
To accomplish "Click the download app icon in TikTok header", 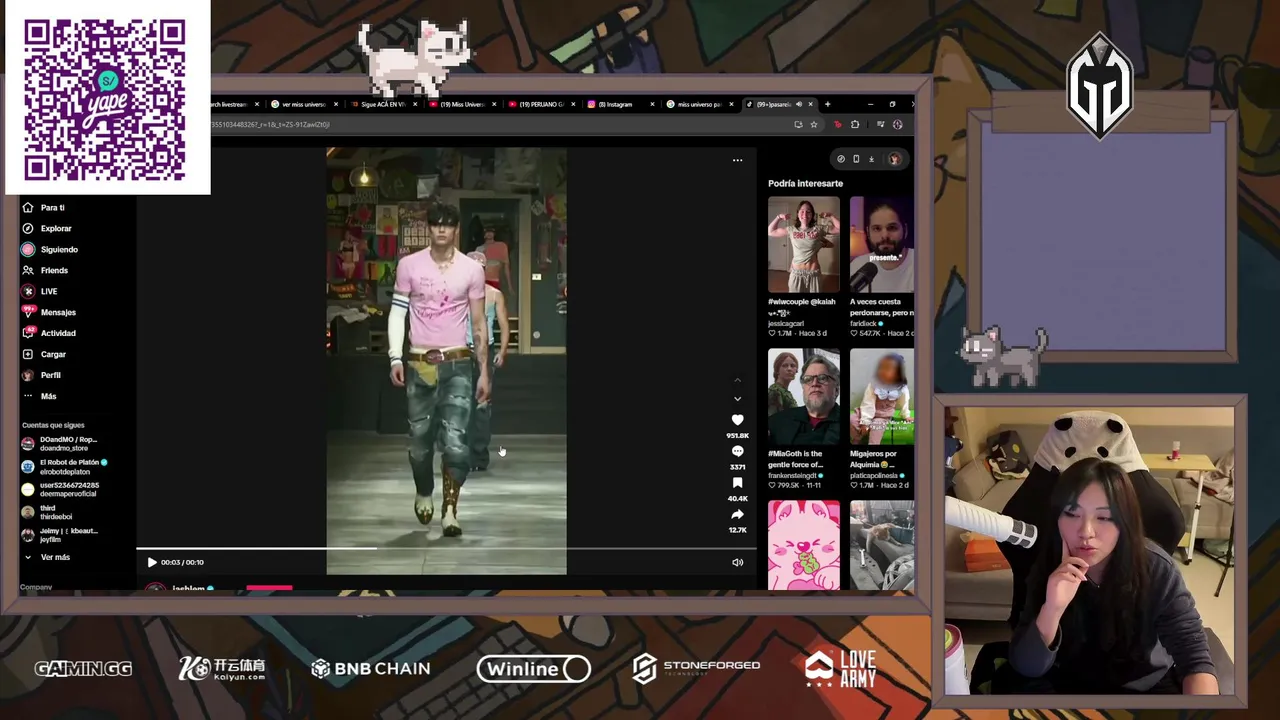I will click(871, 159).
